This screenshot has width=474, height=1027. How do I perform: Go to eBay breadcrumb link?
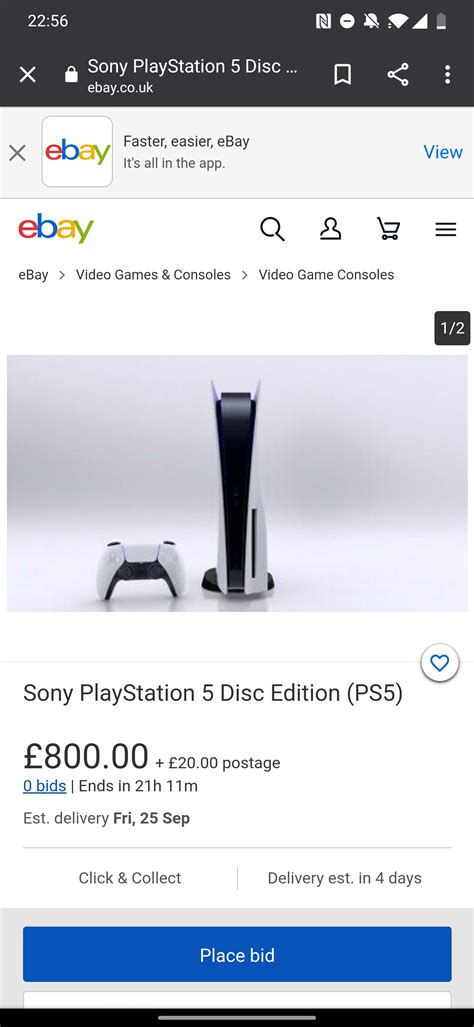coord(33,274)
